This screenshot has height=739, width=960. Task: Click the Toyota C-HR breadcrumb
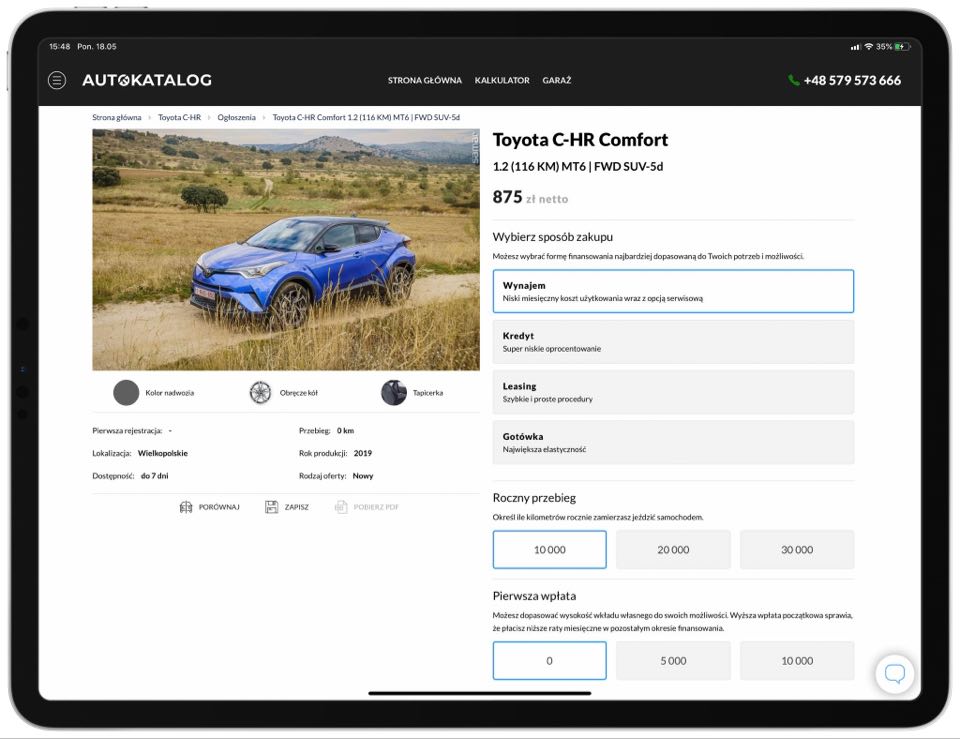179,117
